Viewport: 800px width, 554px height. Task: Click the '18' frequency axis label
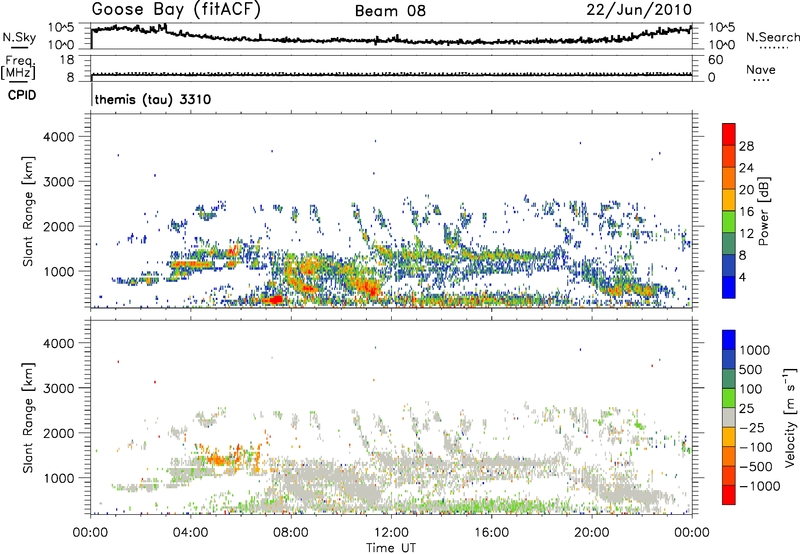tap(67, 60)
